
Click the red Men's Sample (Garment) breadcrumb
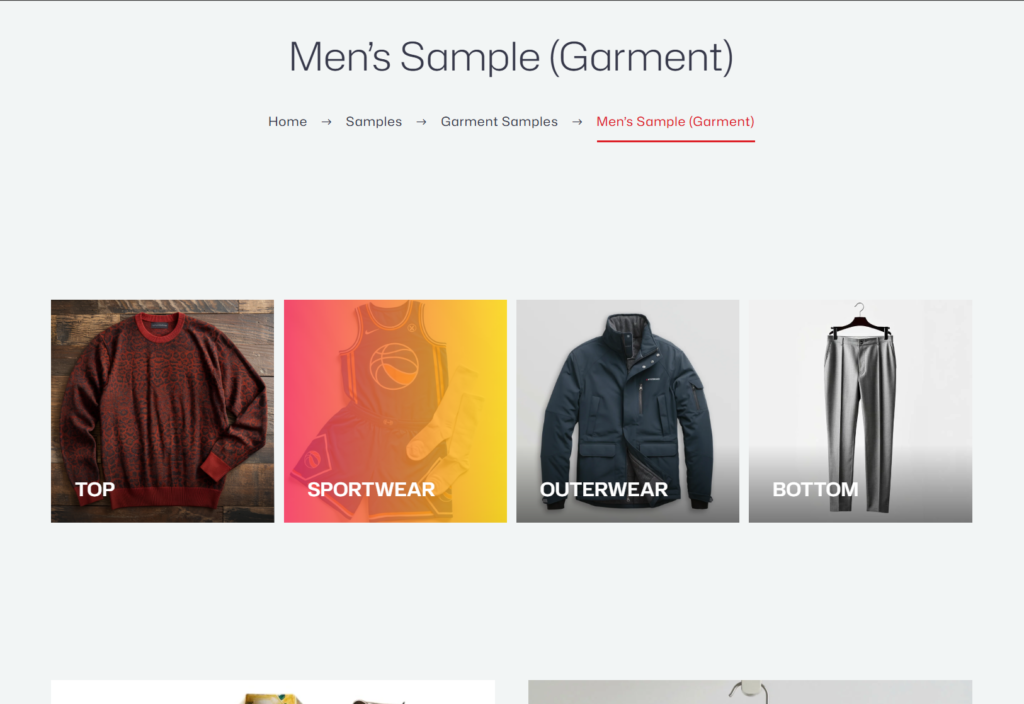pos(675,121)
